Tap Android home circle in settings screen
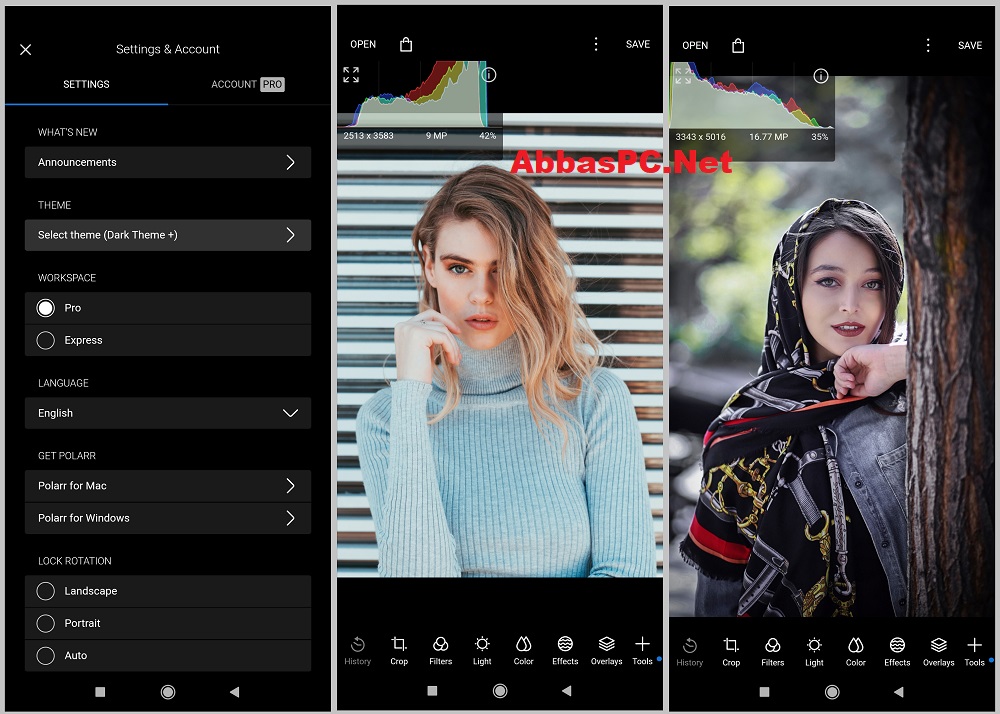Screen dimensions: 1000x714 click(168, 692)
